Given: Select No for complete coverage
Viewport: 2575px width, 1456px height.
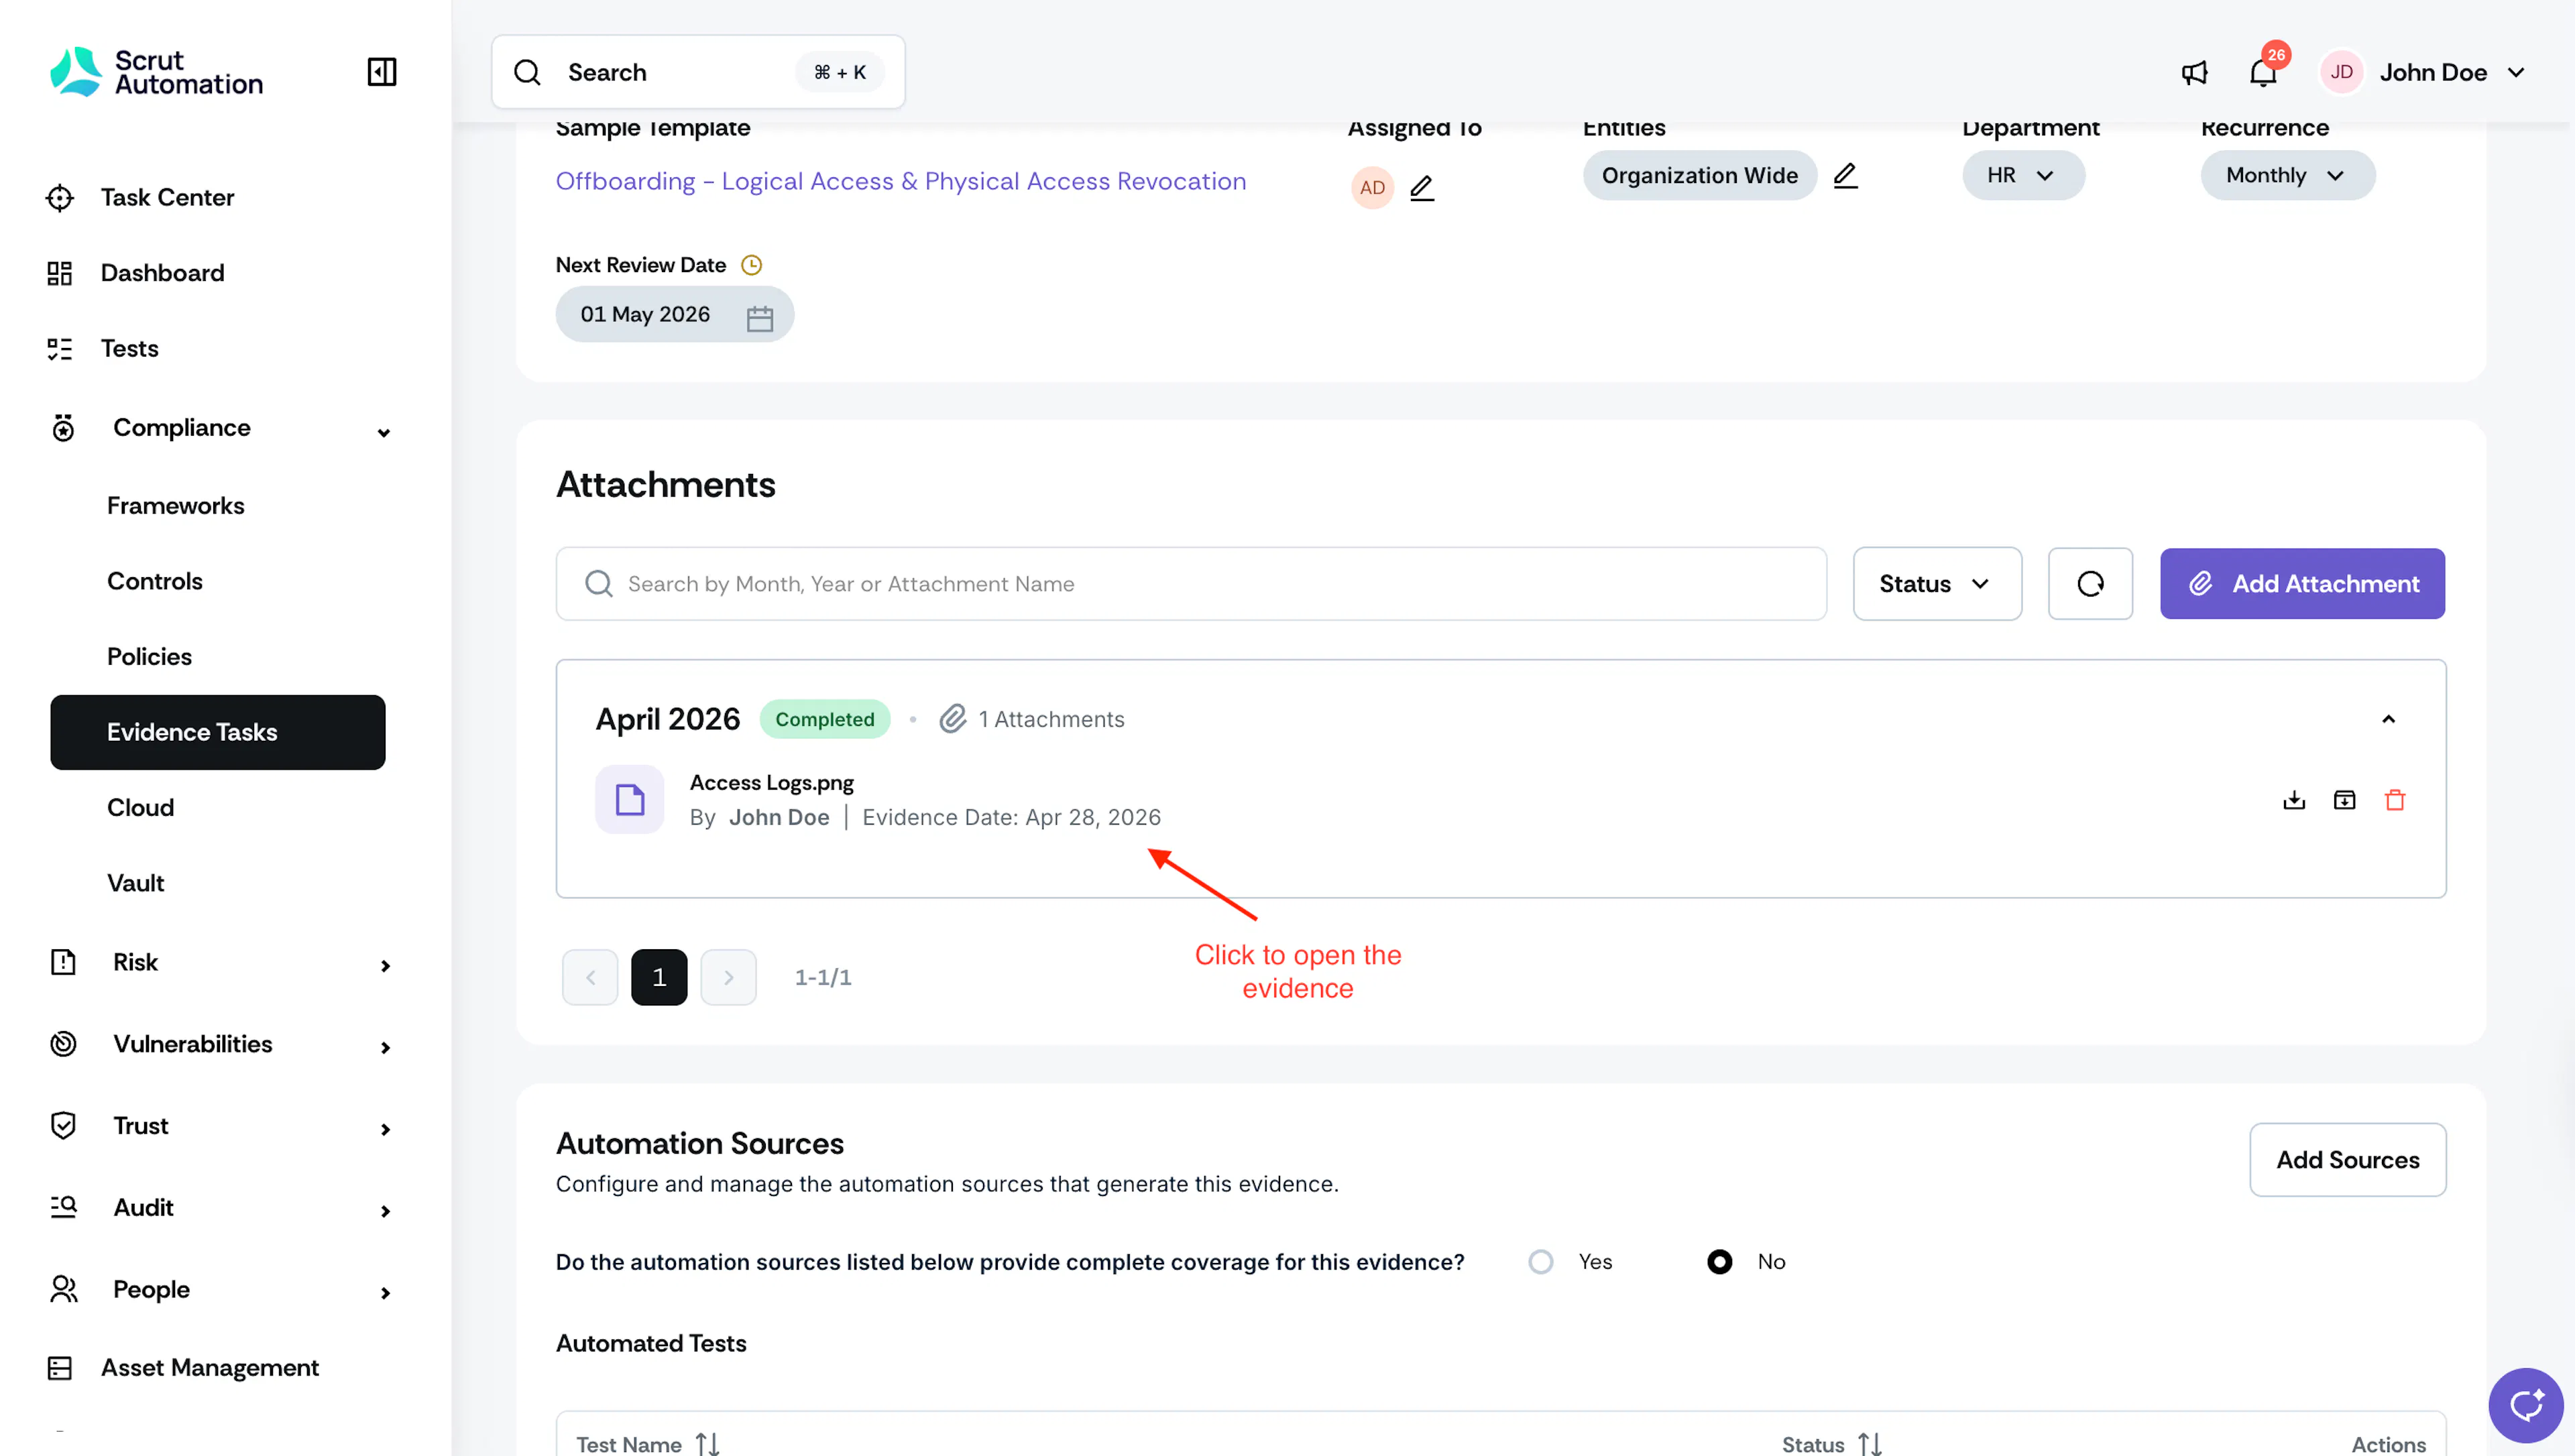Looking at the screenshot, I should (x=1719, y=1262).
